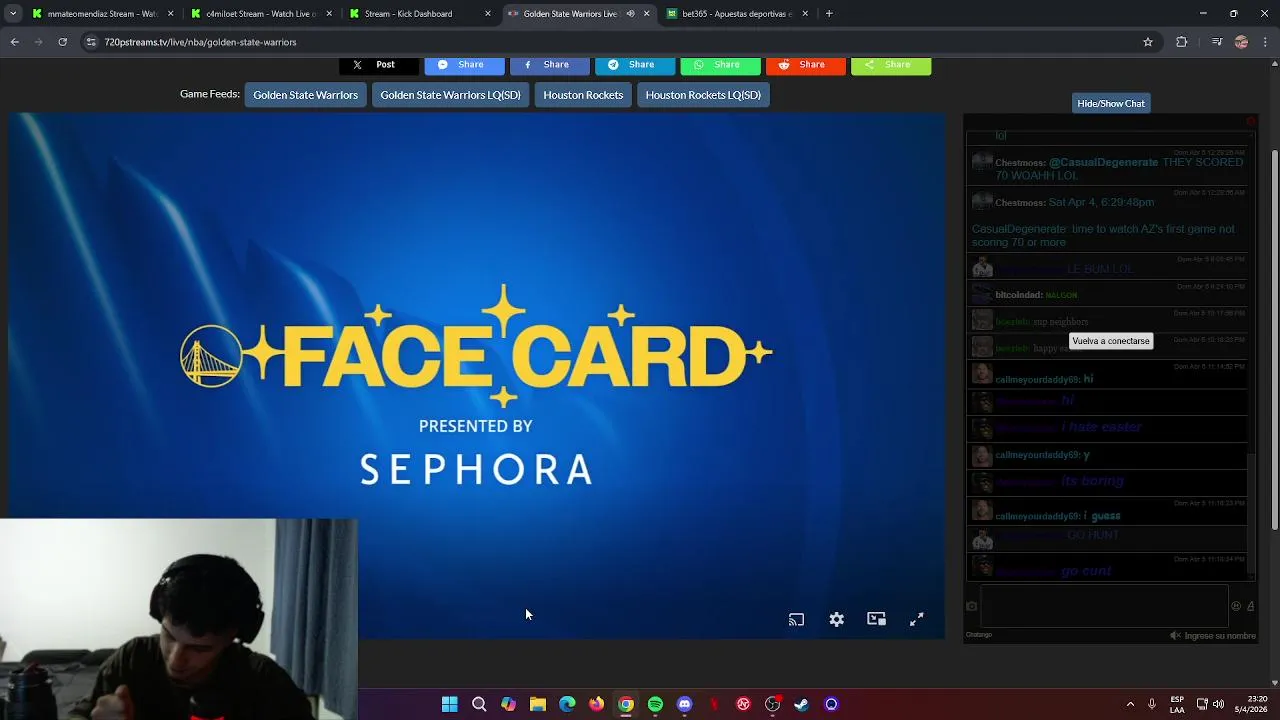
Task: Open the chat emoji picker icon
Action: pos(1236,606)
